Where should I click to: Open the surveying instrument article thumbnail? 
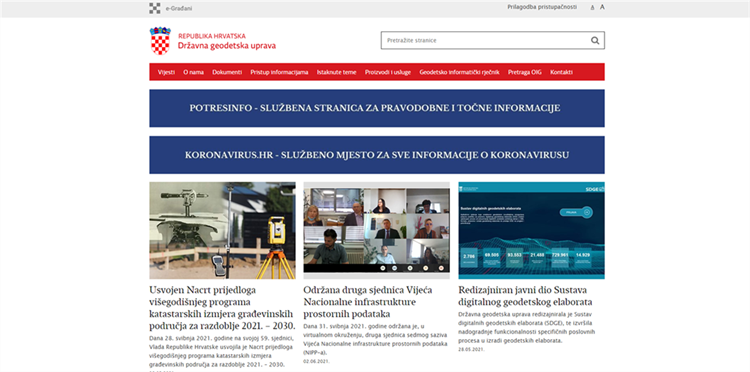222,230
